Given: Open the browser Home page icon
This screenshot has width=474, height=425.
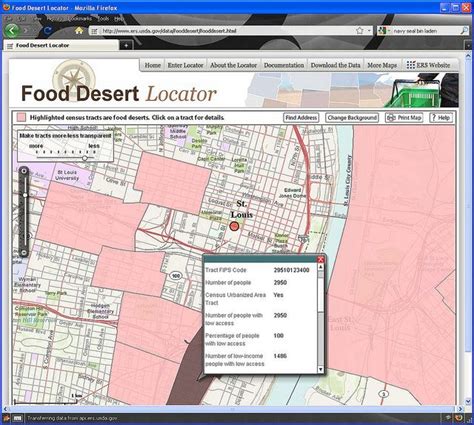Looking at the screenshot, I should 79,31.
